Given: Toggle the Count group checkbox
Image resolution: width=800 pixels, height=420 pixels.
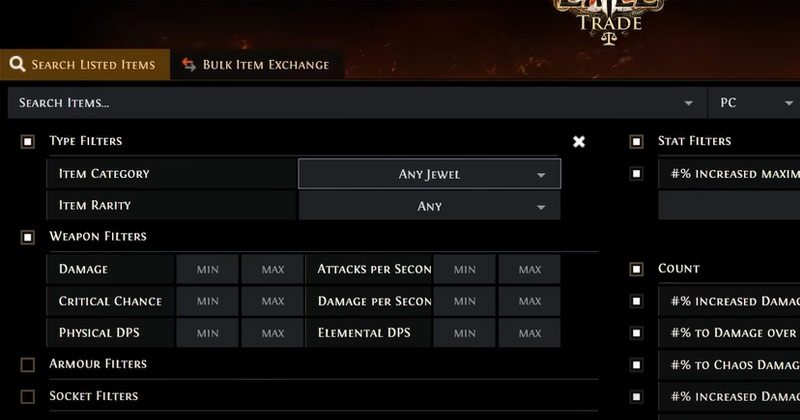Looking at the screenshot, I should point(636,269).
